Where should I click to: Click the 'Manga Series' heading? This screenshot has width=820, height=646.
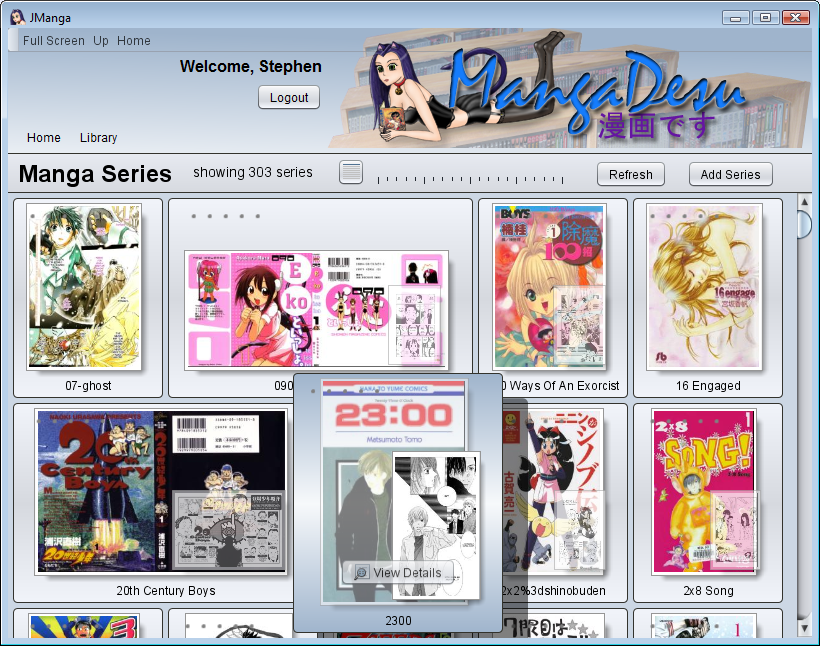[95, 174]
